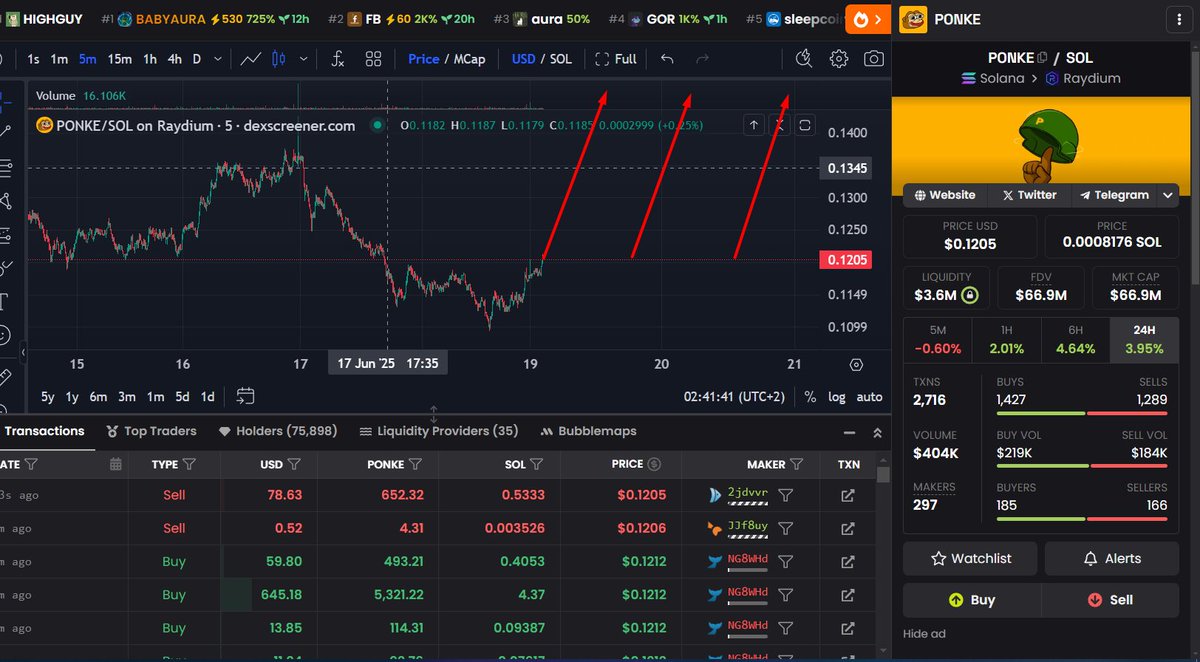Viewport: 1200px width, 662px height.
Task: Enter Full screen chart mode
Action: click(616, 59)
